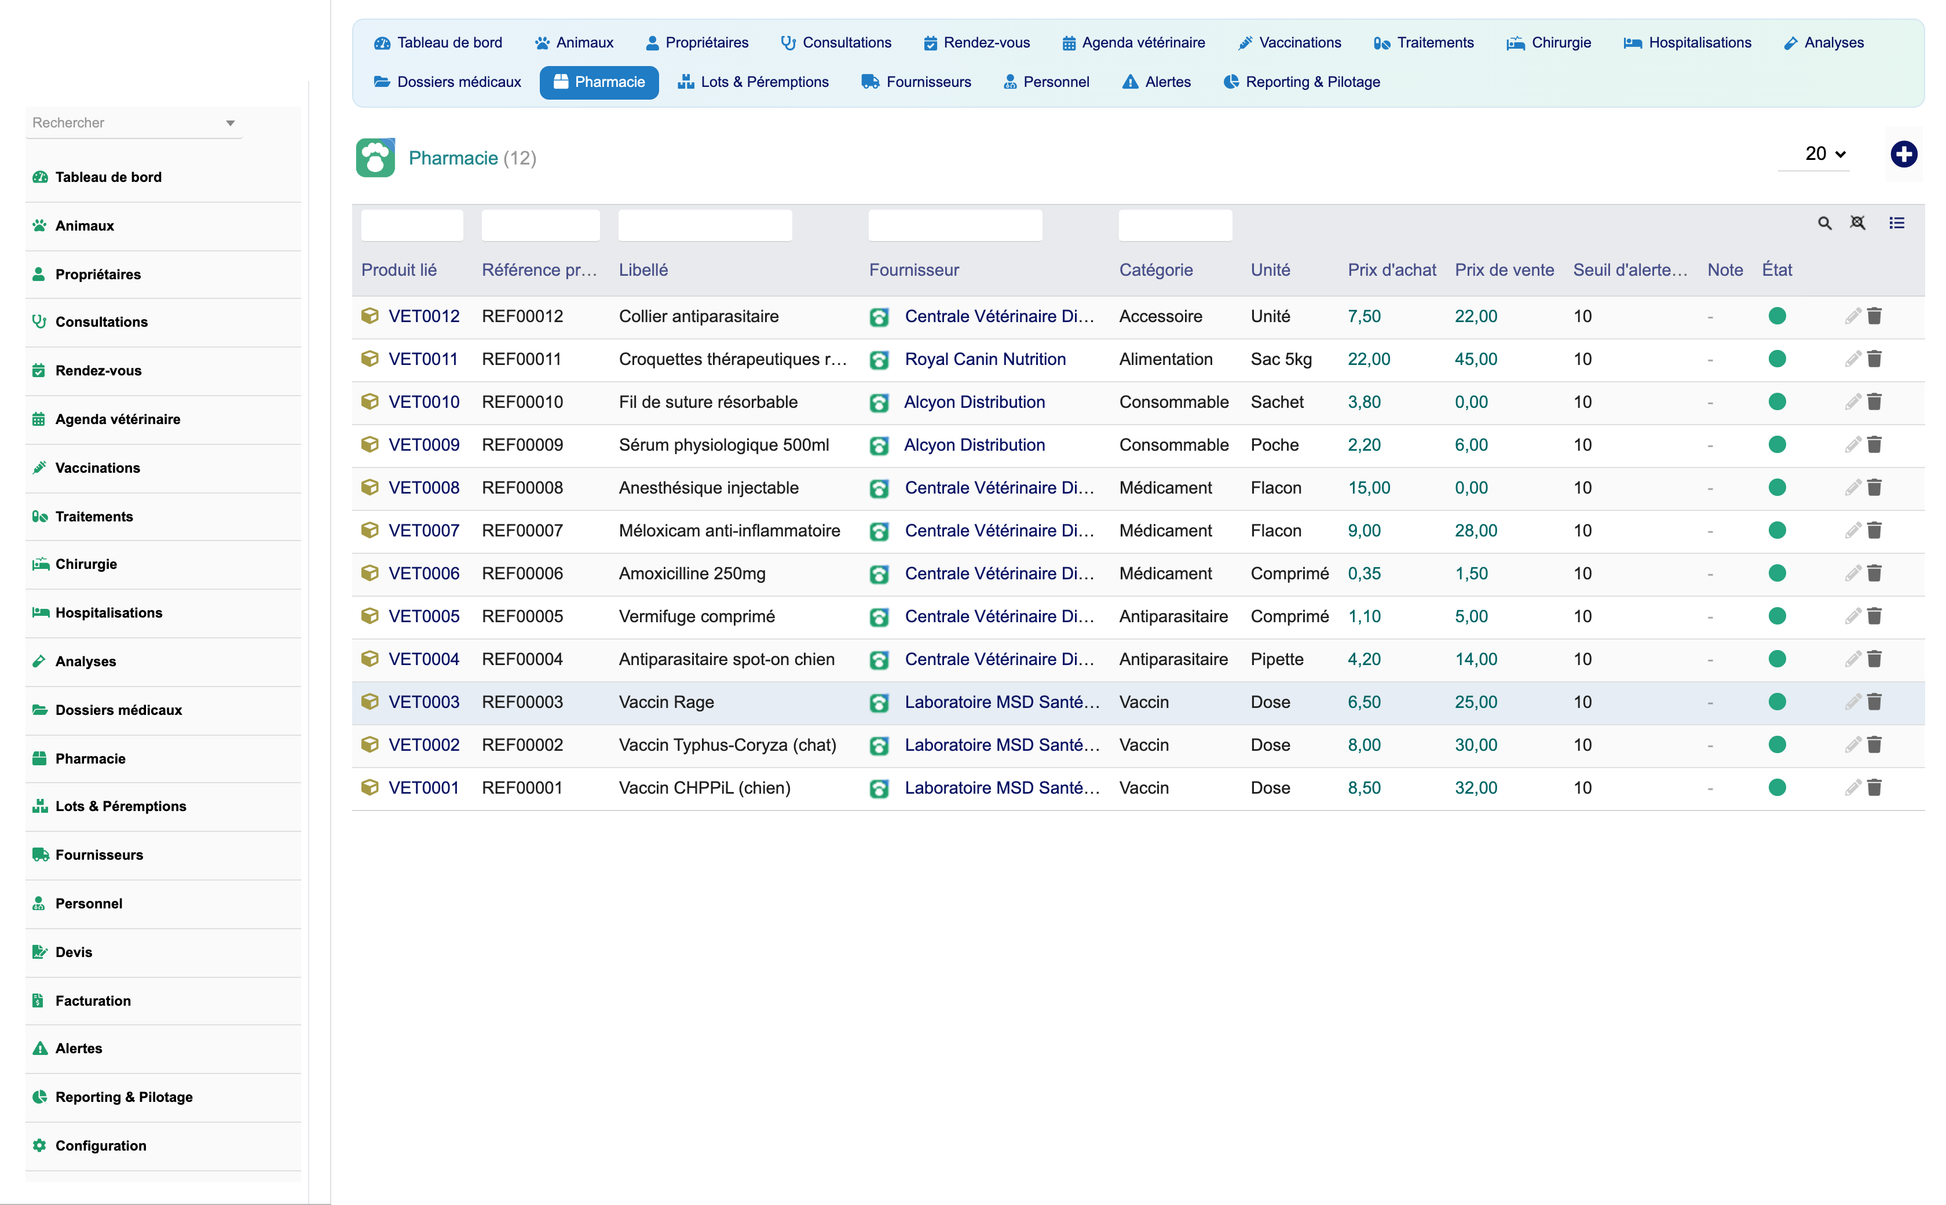Open Rendez-vous in the sidebar
This screenshot has width=1946, height=1205.
[98, 371]
